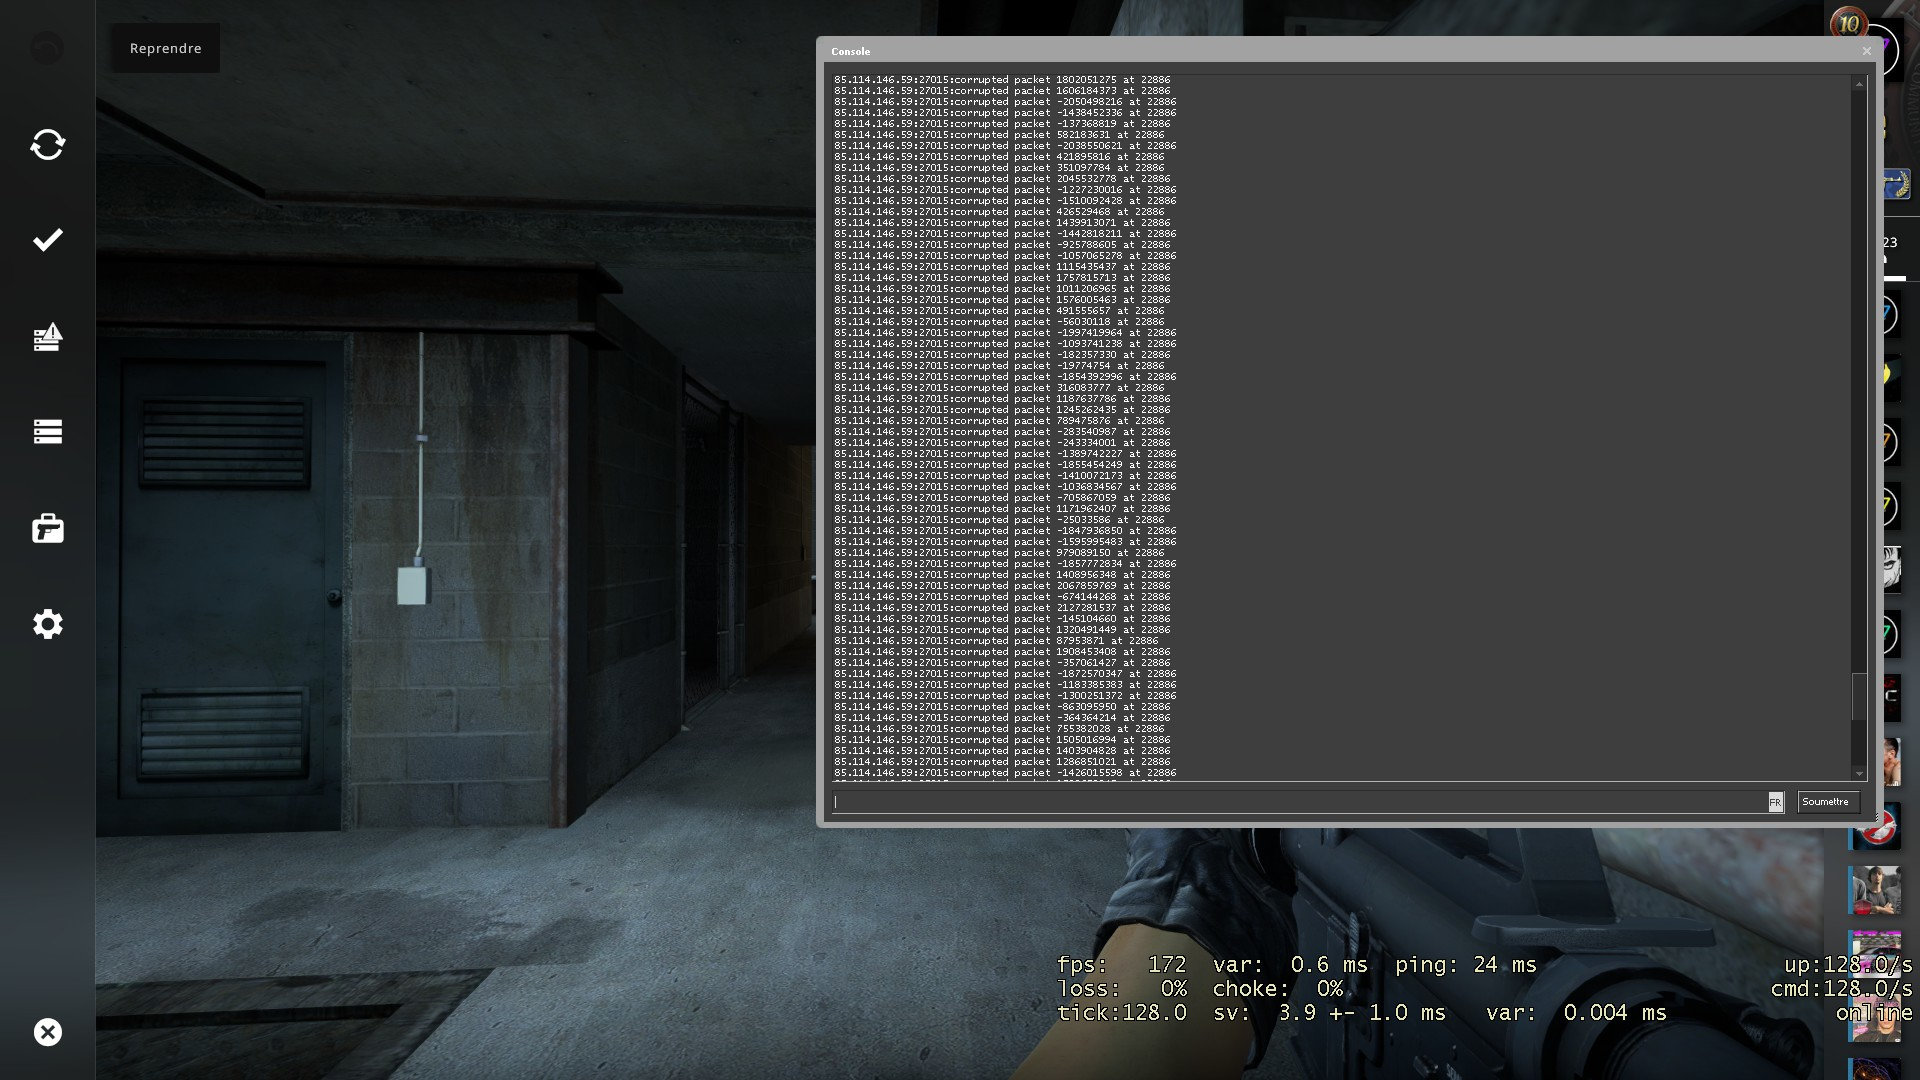1920x1080 pixels.
Task: Click the Soumettre submit button
Action: (x=1828, y=801)
